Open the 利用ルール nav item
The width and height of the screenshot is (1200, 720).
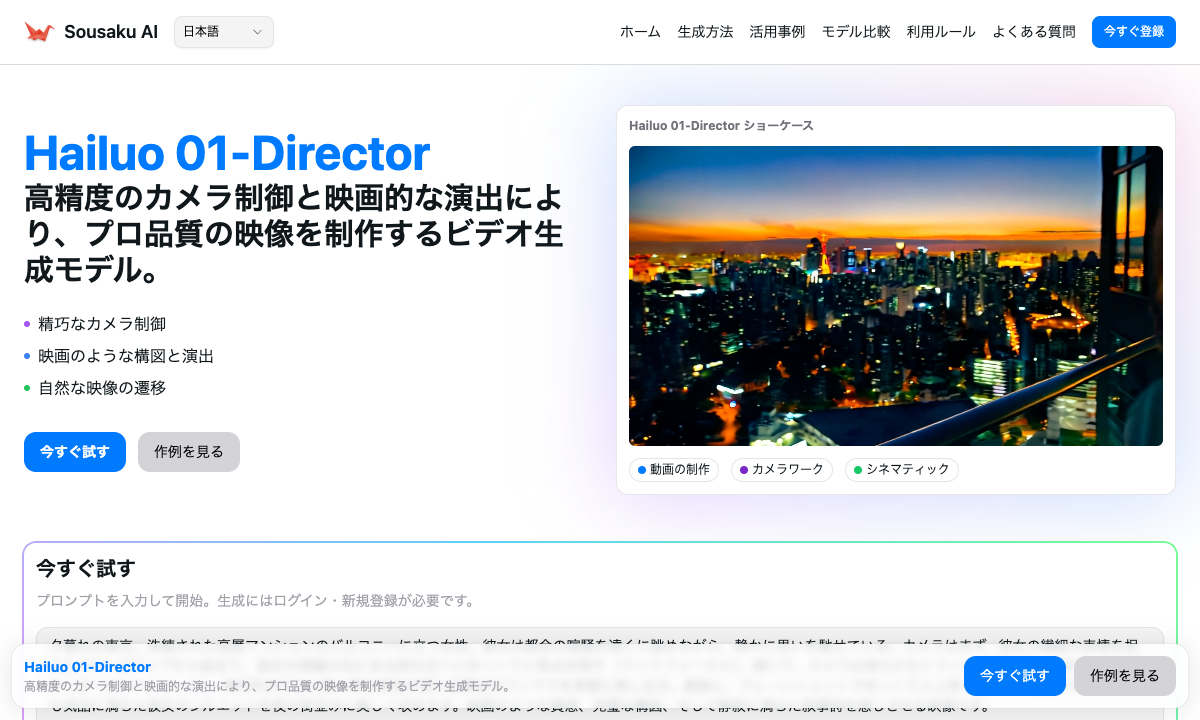pyautogui.click(x=941, y=32)
